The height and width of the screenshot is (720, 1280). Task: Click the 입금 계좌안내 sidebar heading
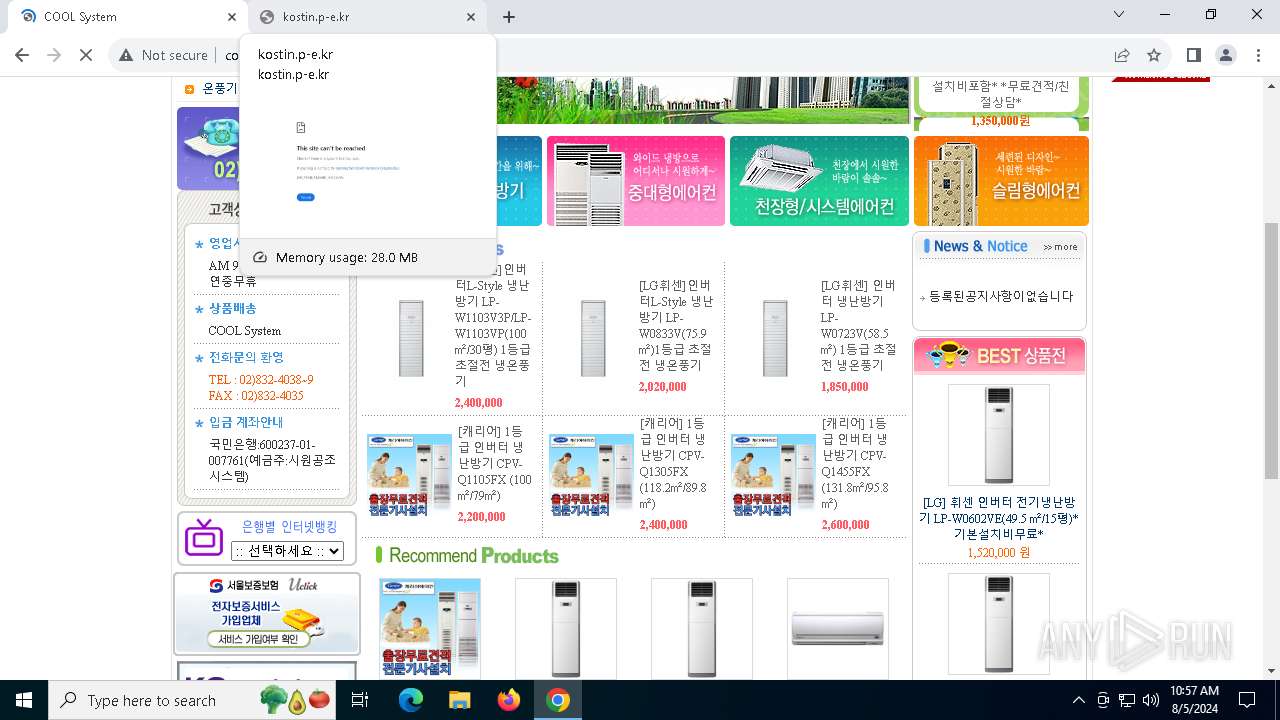tap(246, 422)
